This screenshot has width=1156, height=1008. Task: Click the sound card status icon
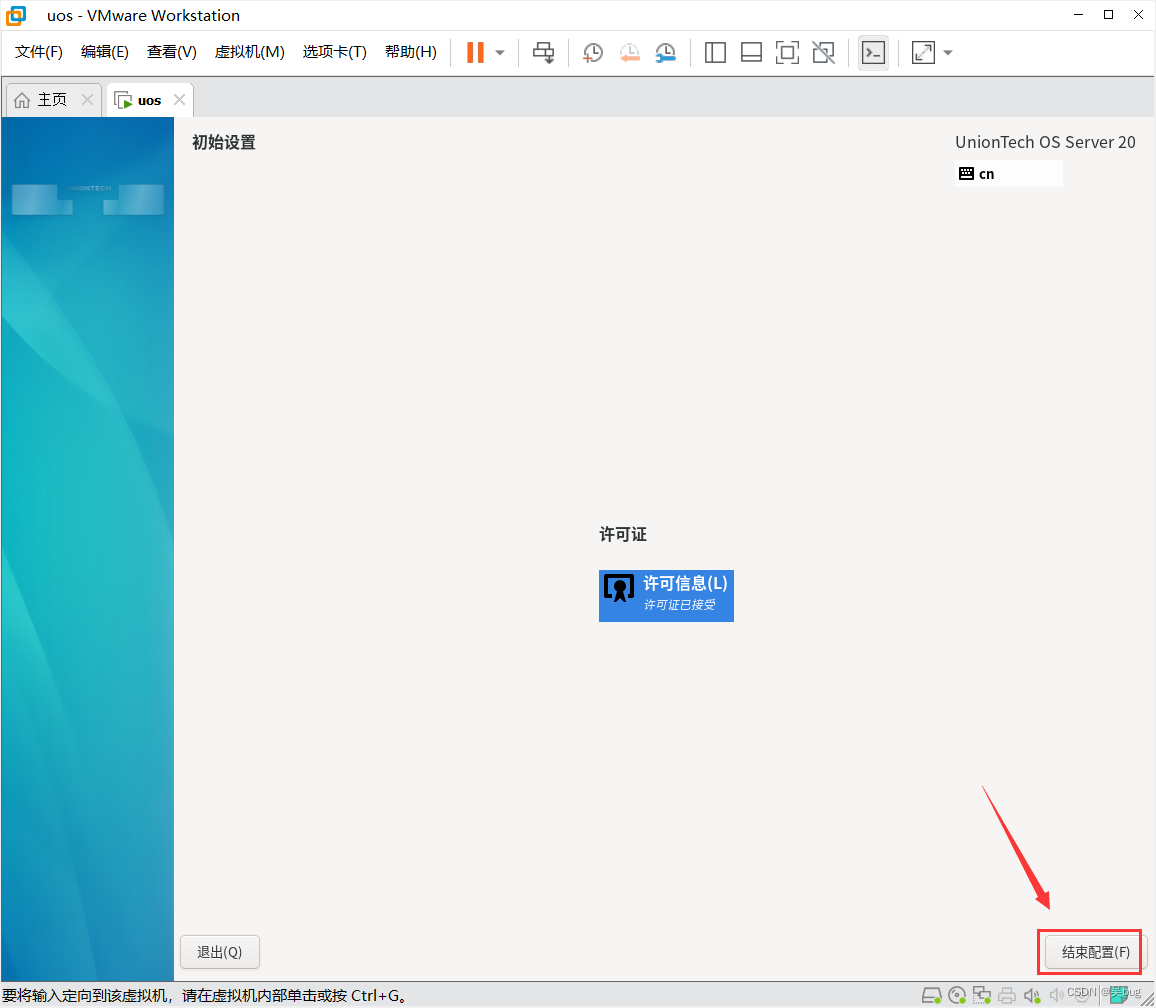pyautogui.click(x=1031, y=995)
